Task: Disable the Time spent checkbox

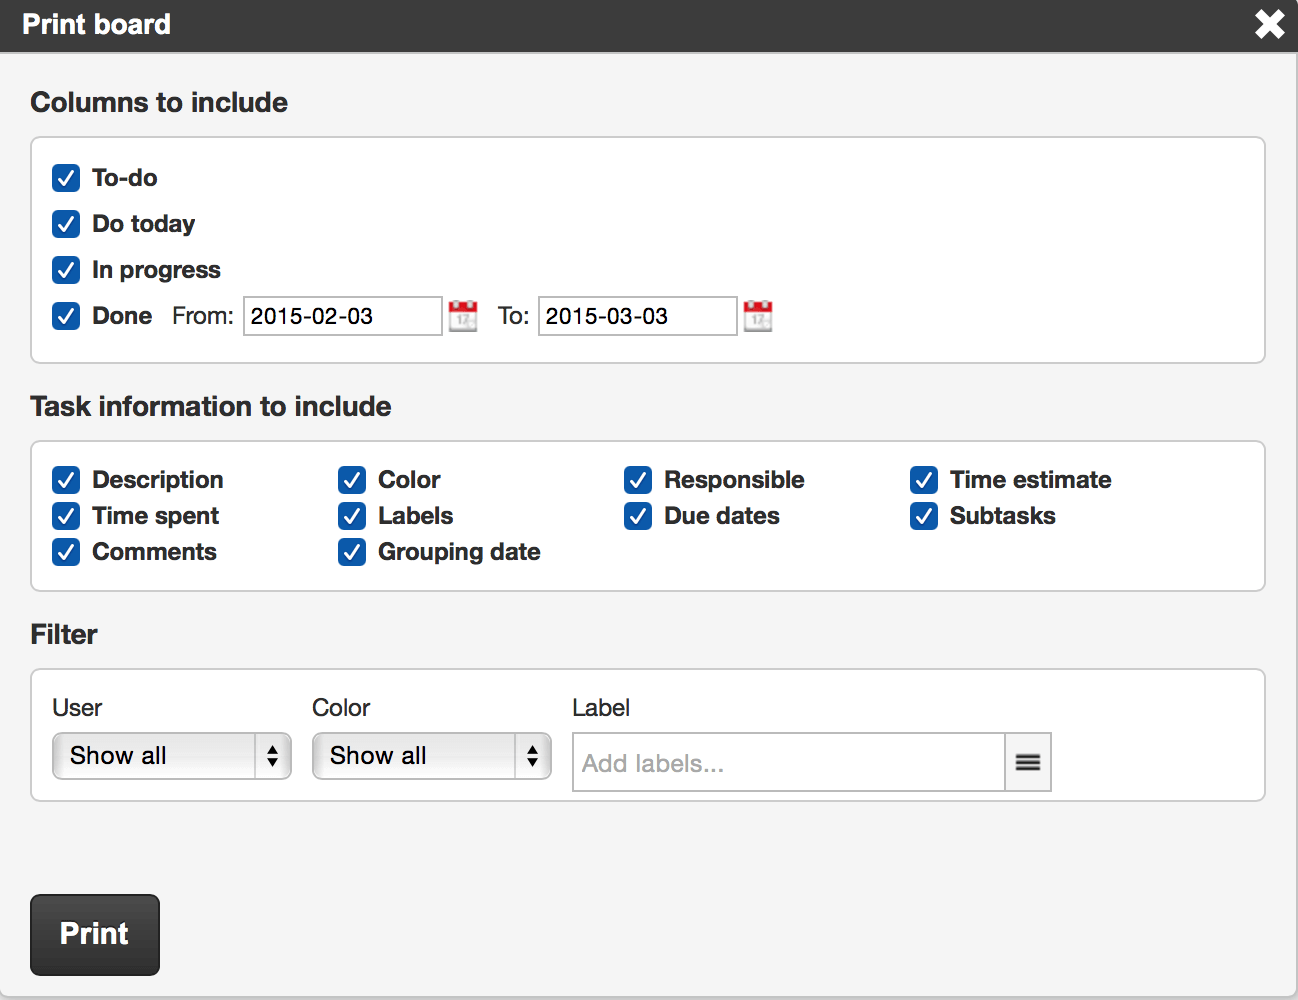Action: (66, 516)
